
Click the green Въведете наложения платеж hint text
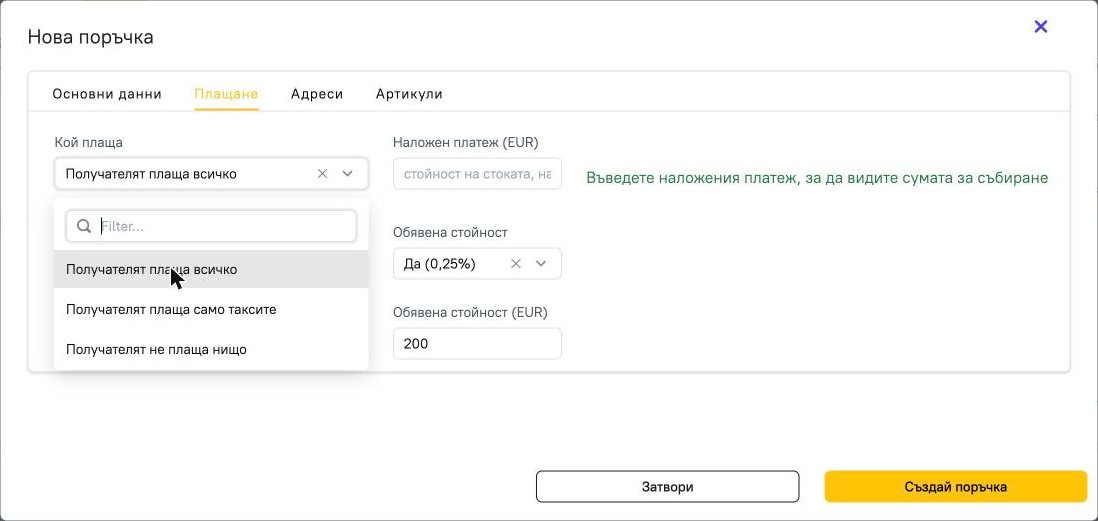[x=817, y=178]
